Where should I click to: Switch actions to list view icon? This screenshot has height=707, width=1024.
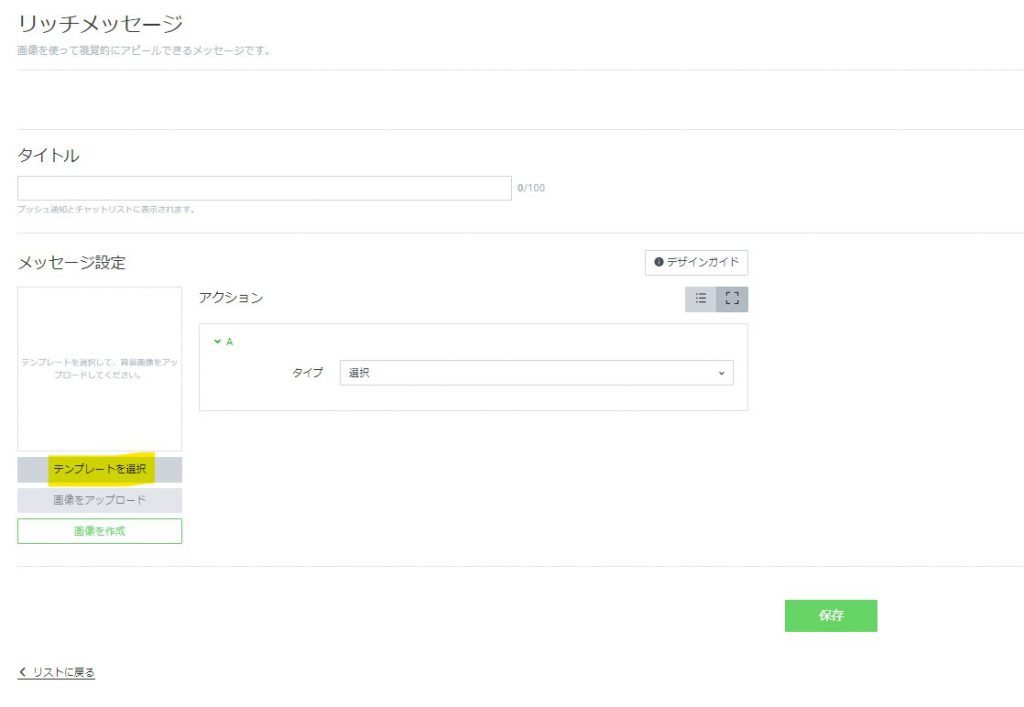[701, 299]
